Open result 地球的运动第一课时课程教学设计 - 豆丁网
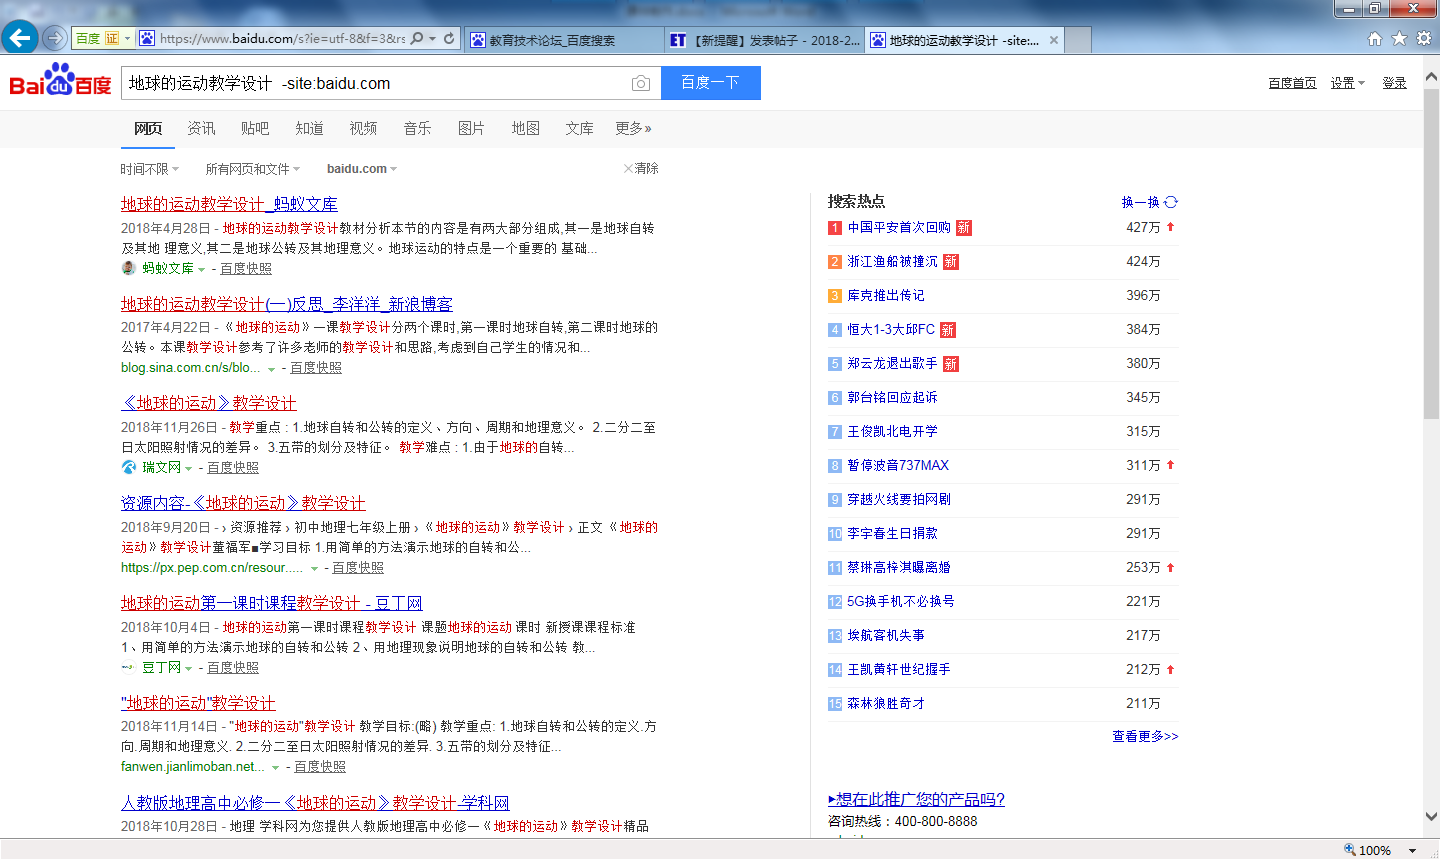The width and height of the screenshot is (1440, 860). coord(272,603)
